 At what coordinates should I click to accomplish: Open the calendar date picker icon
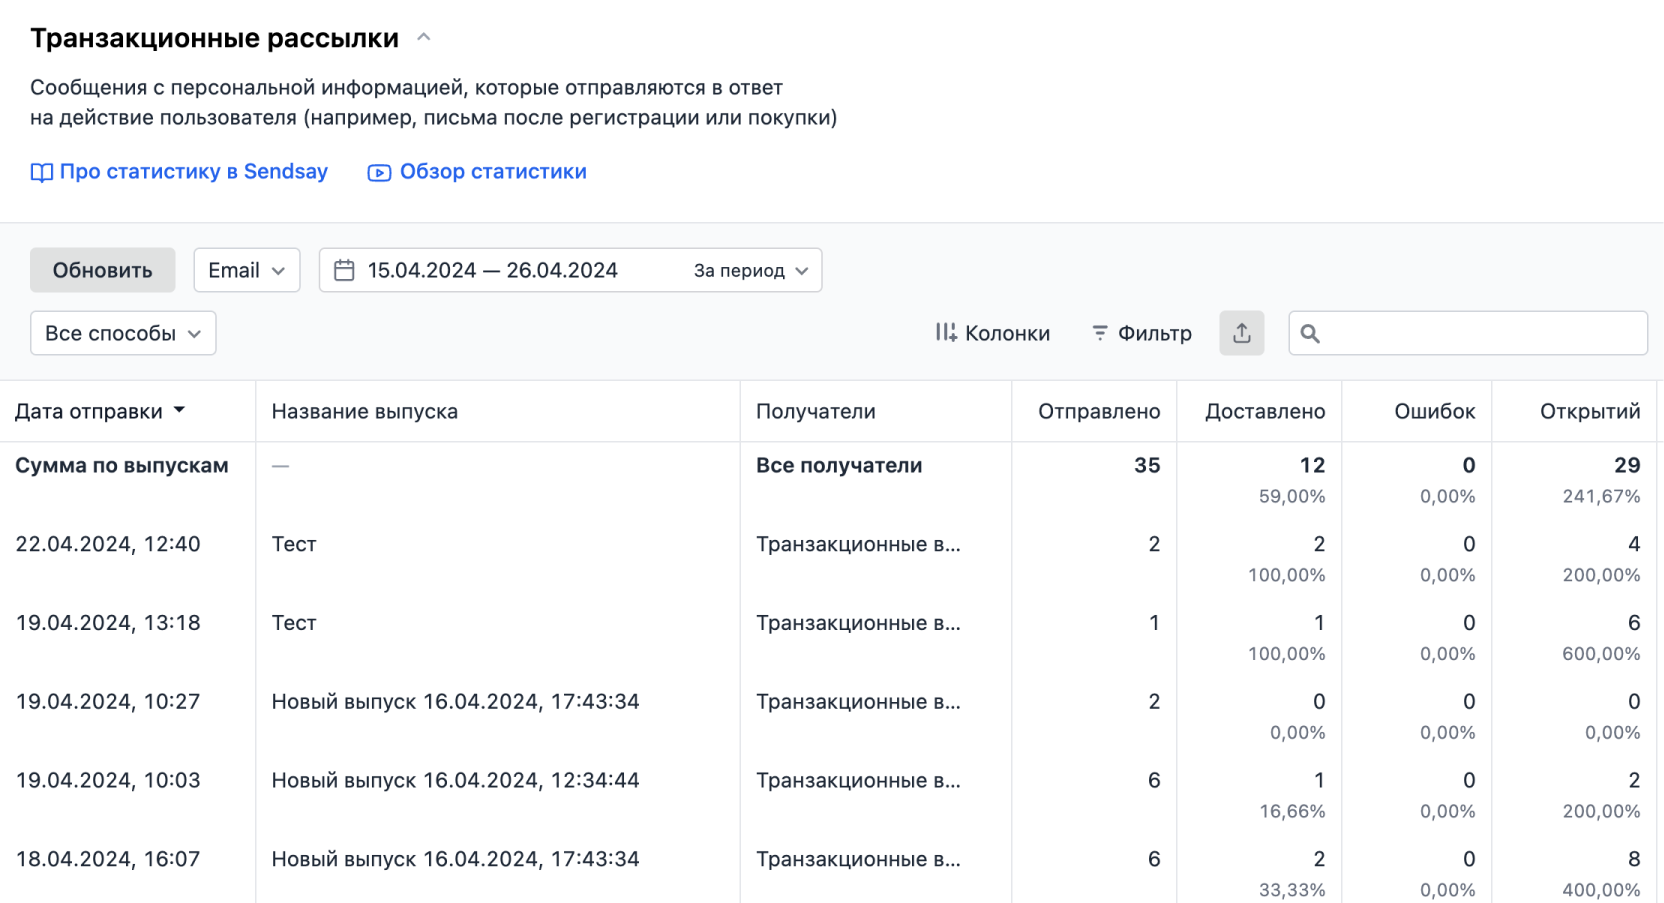point(345,269)
